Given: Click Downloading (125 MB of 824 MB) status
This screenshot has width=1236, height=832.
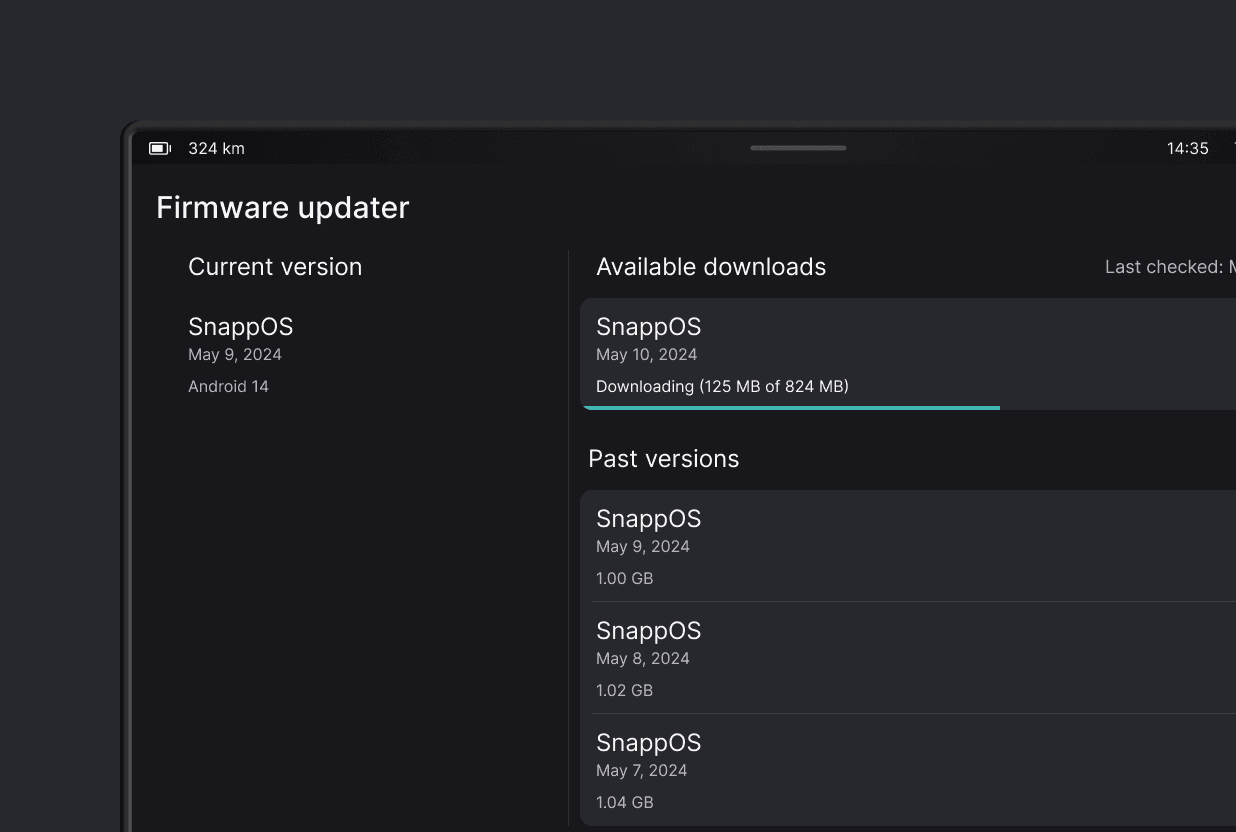Looking at the screenshot, I should coord(722,386).
